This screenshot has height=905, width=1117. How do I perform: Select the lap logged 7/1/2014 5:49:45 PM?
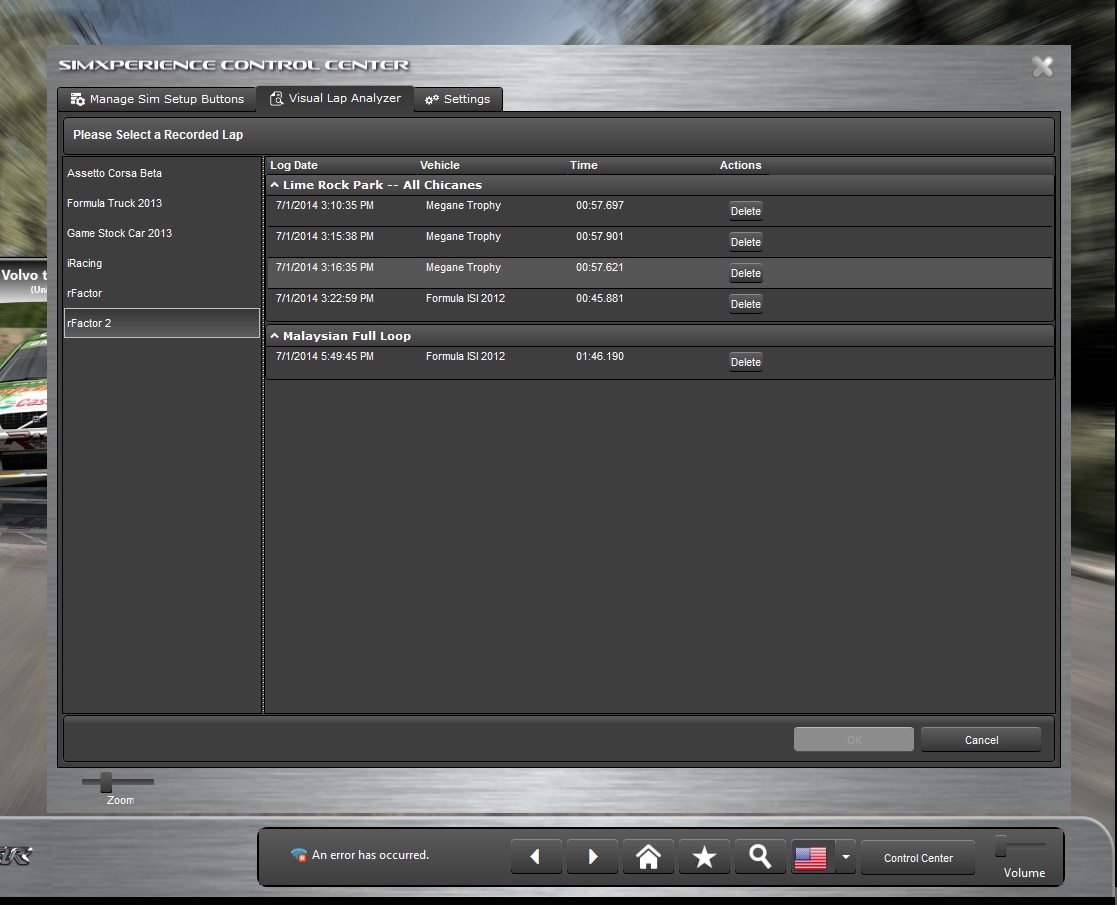pos(660,363)
